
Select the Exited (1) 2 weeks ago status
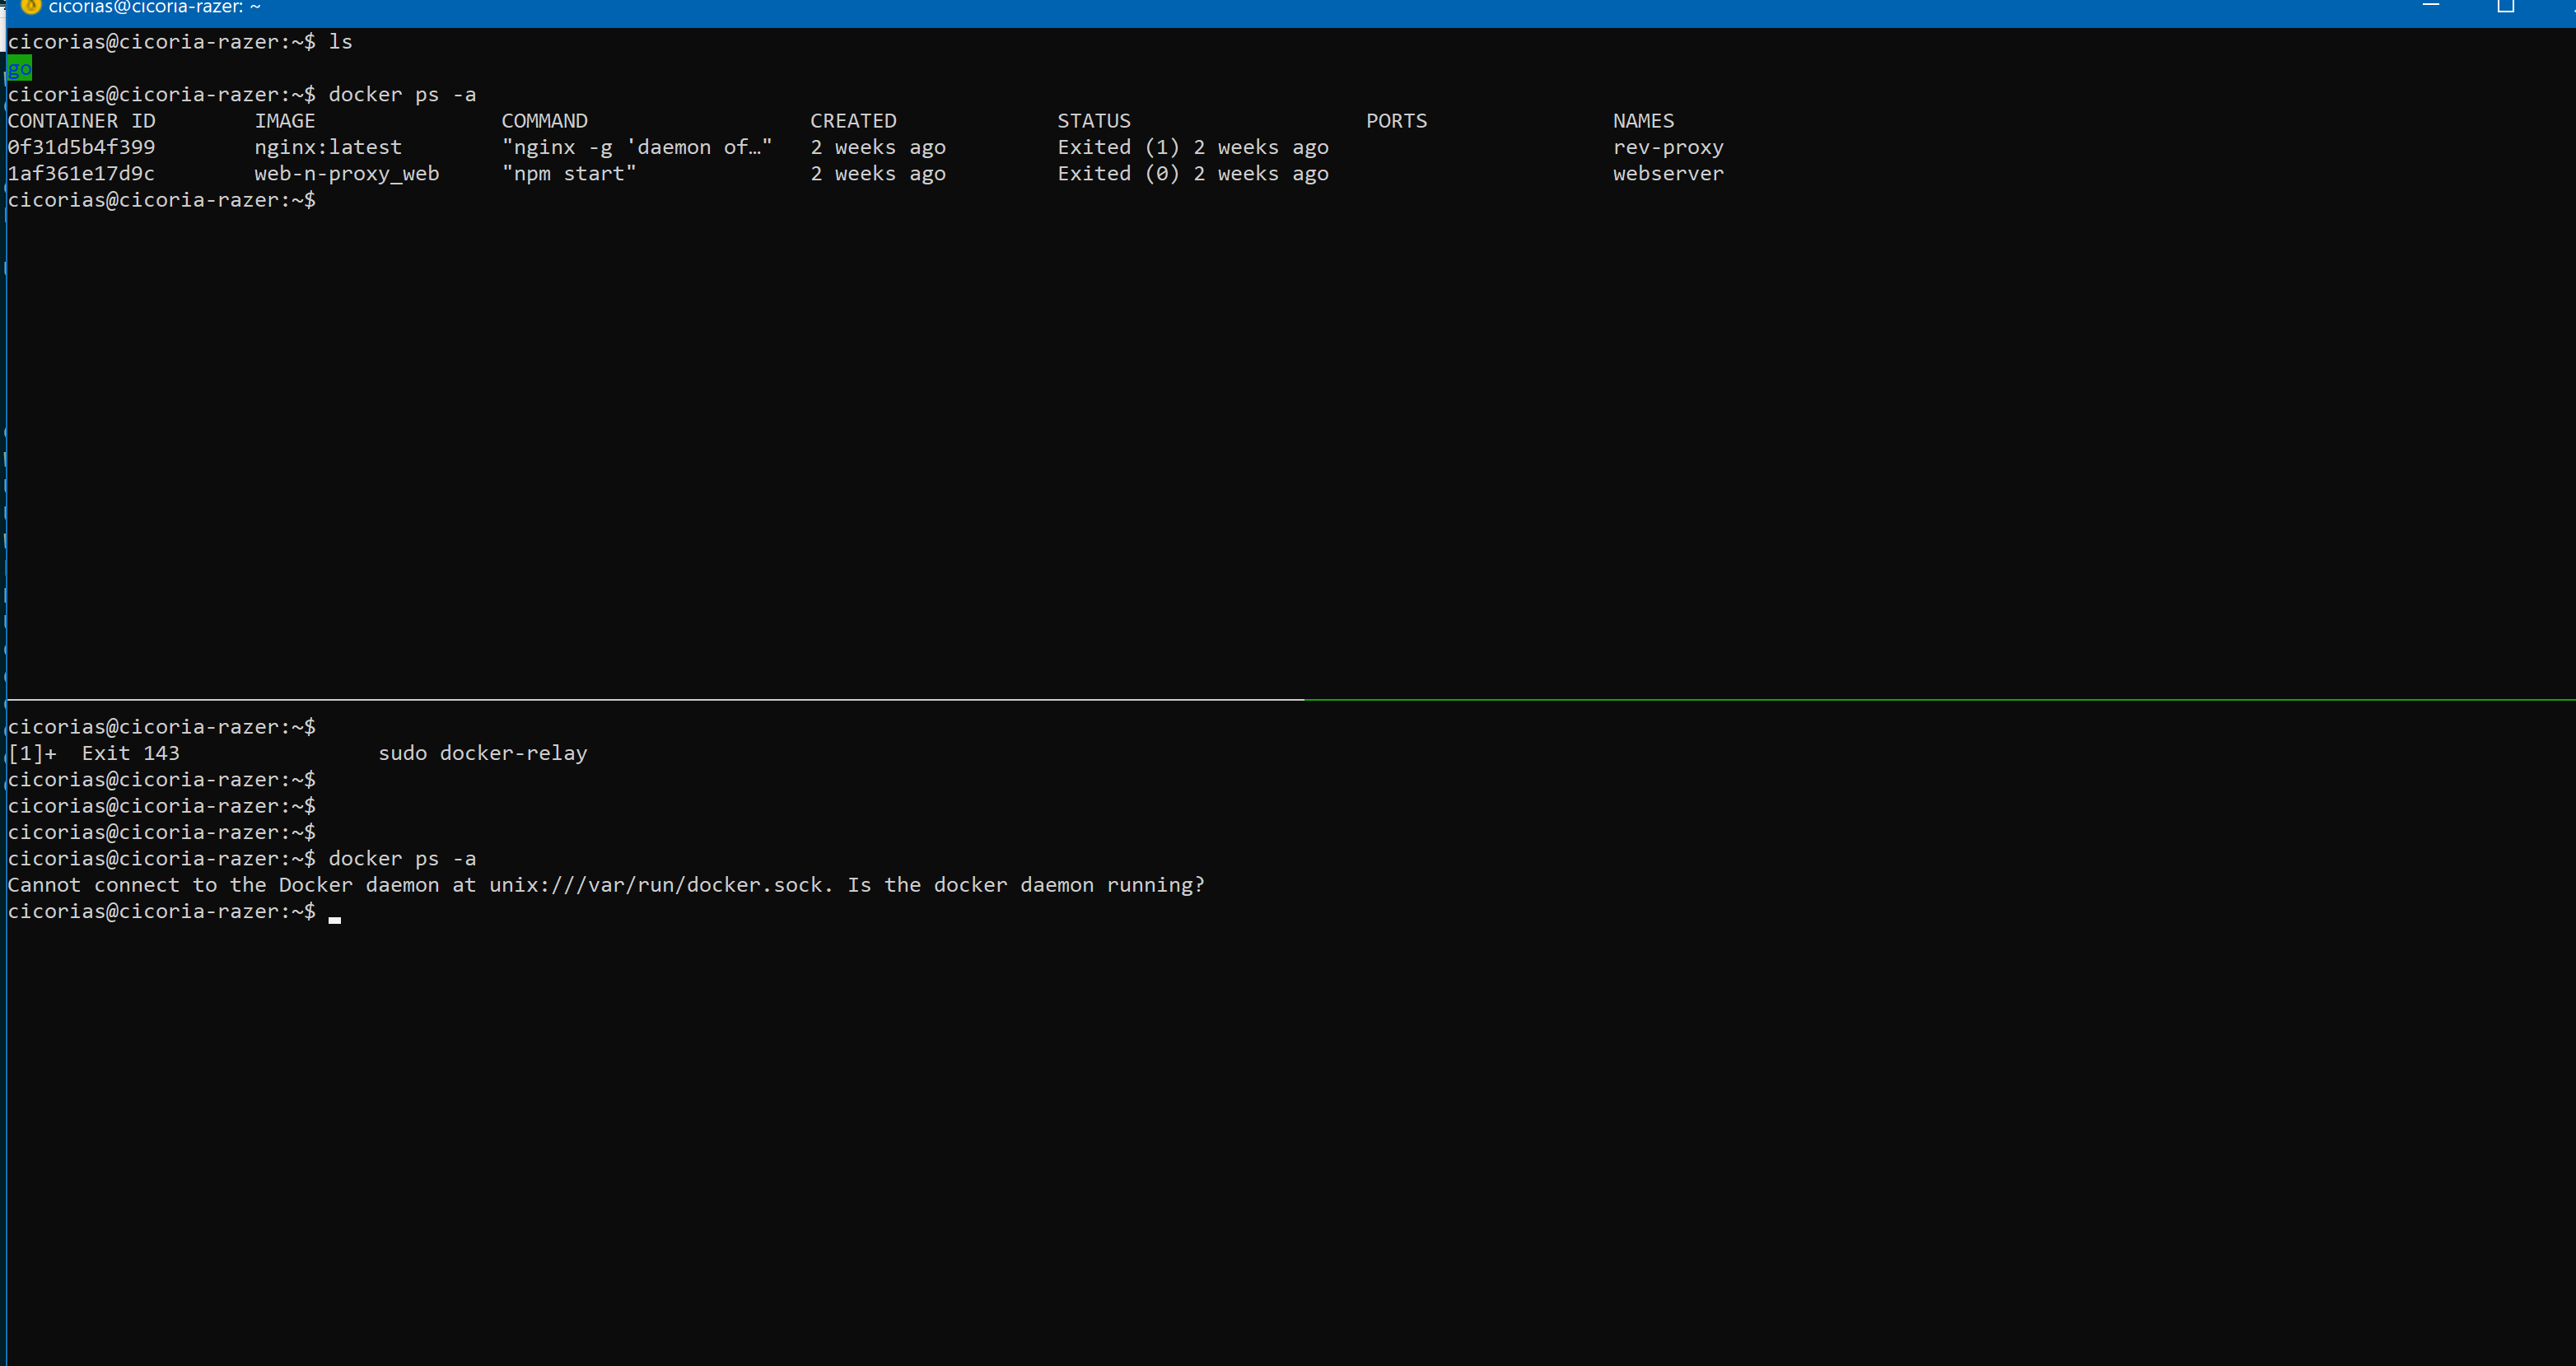1193,146
